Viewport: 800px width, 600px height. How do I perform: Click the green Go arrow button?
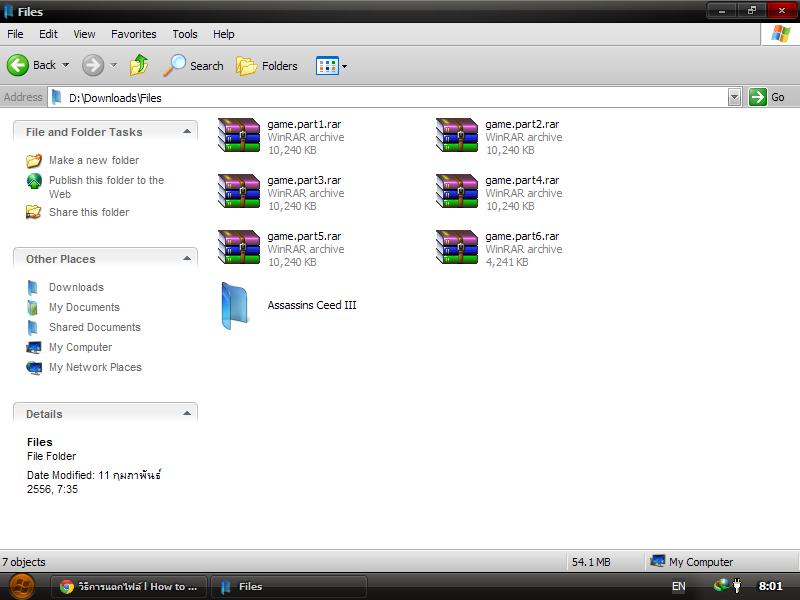[758, 97]
